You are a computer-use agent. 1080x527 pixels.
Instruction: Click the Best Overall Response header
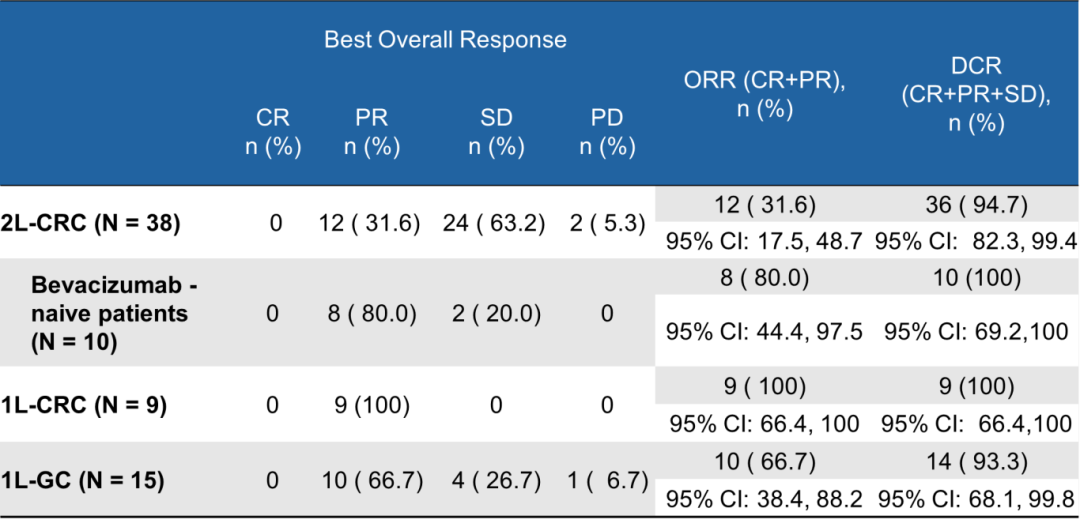(x=445, y=41)
